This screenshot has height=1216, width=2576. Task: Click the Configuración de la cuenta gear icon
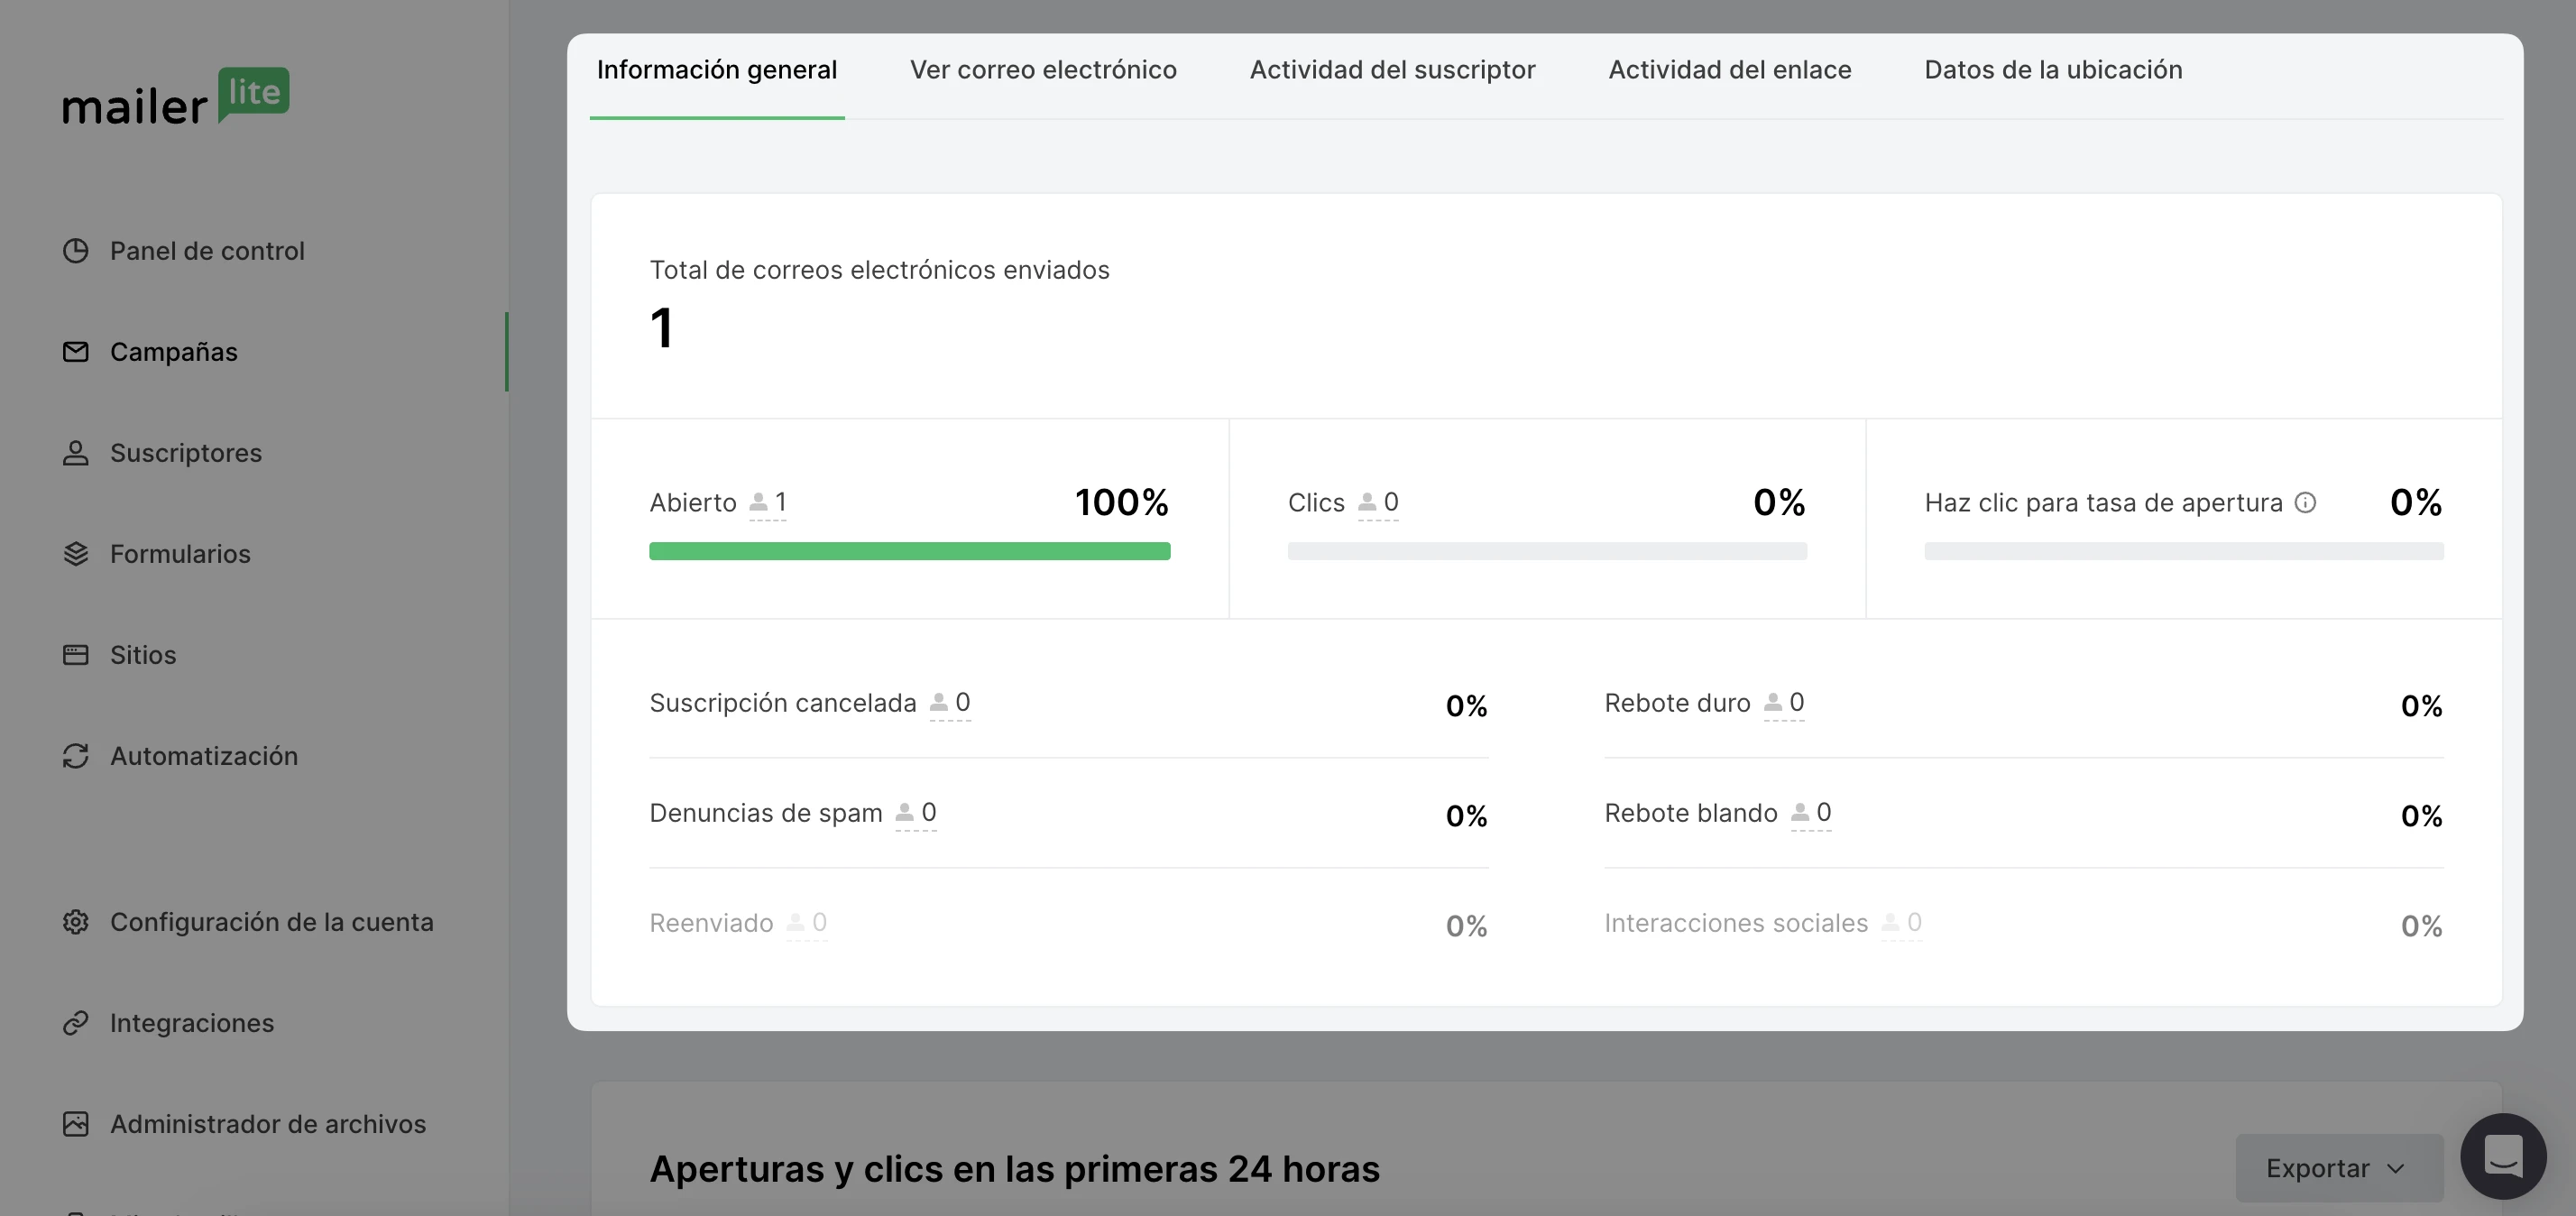[76, 922]
